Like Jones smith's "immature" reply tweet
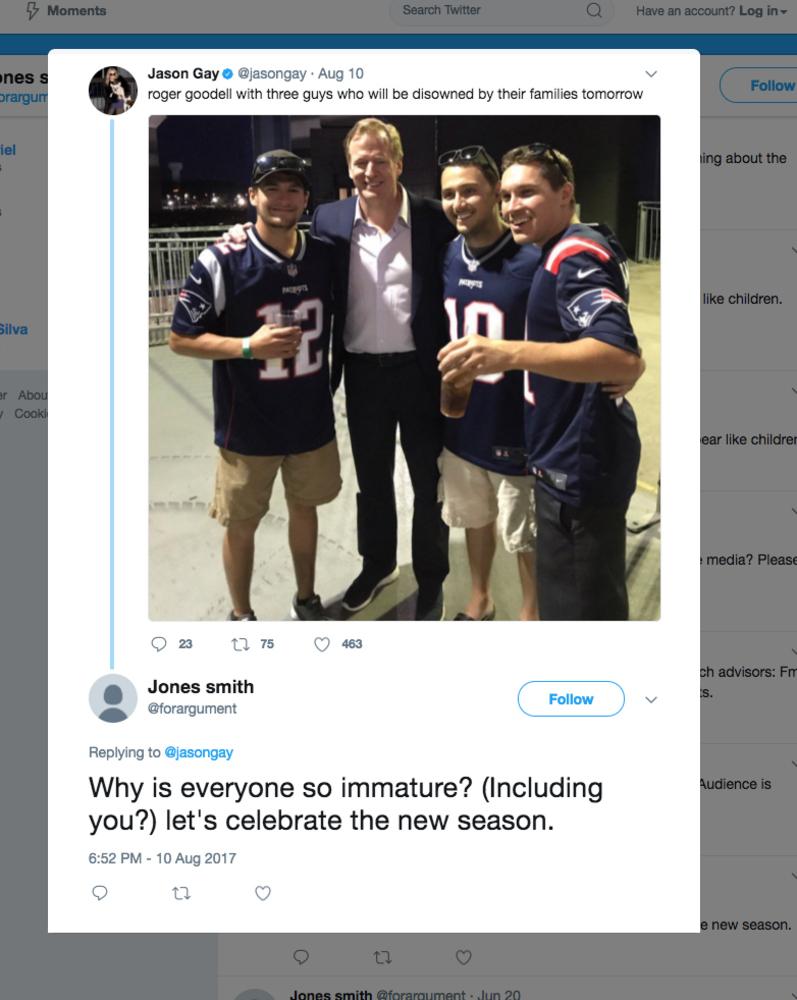797x1000 pixels. [x=263, y=893]
